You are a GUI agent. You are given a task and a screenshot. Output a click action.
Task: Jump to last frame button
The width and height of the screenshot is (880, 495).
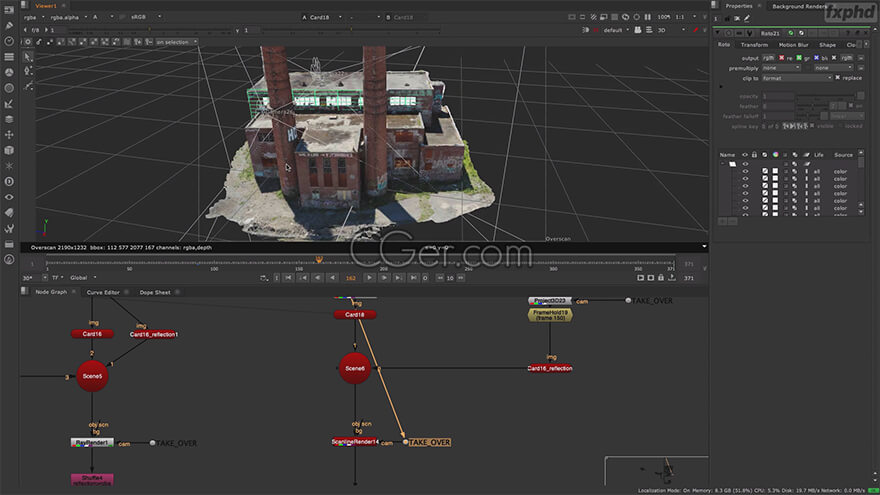tap(413, 278)
